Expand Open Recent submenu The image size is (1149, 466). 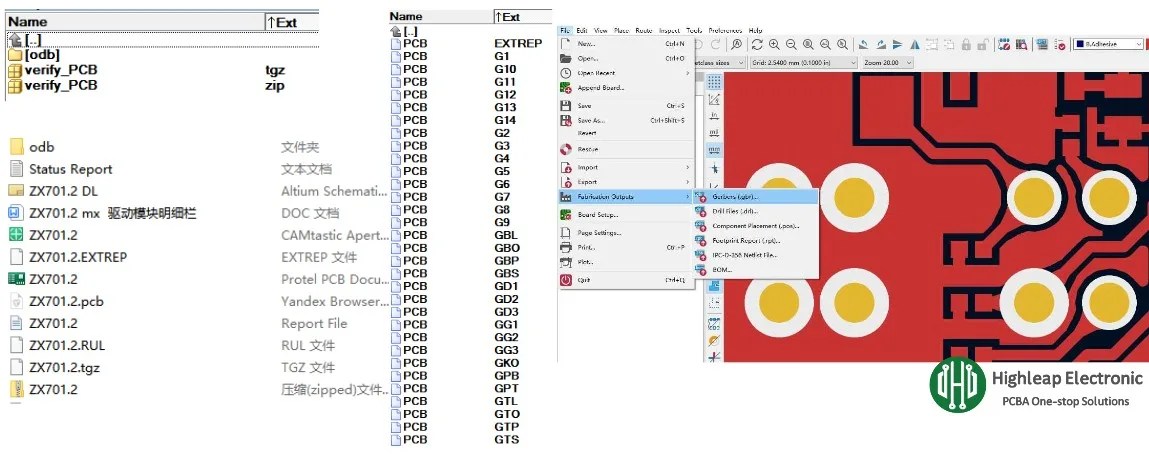pyautogui.click(x=625, y=73)
